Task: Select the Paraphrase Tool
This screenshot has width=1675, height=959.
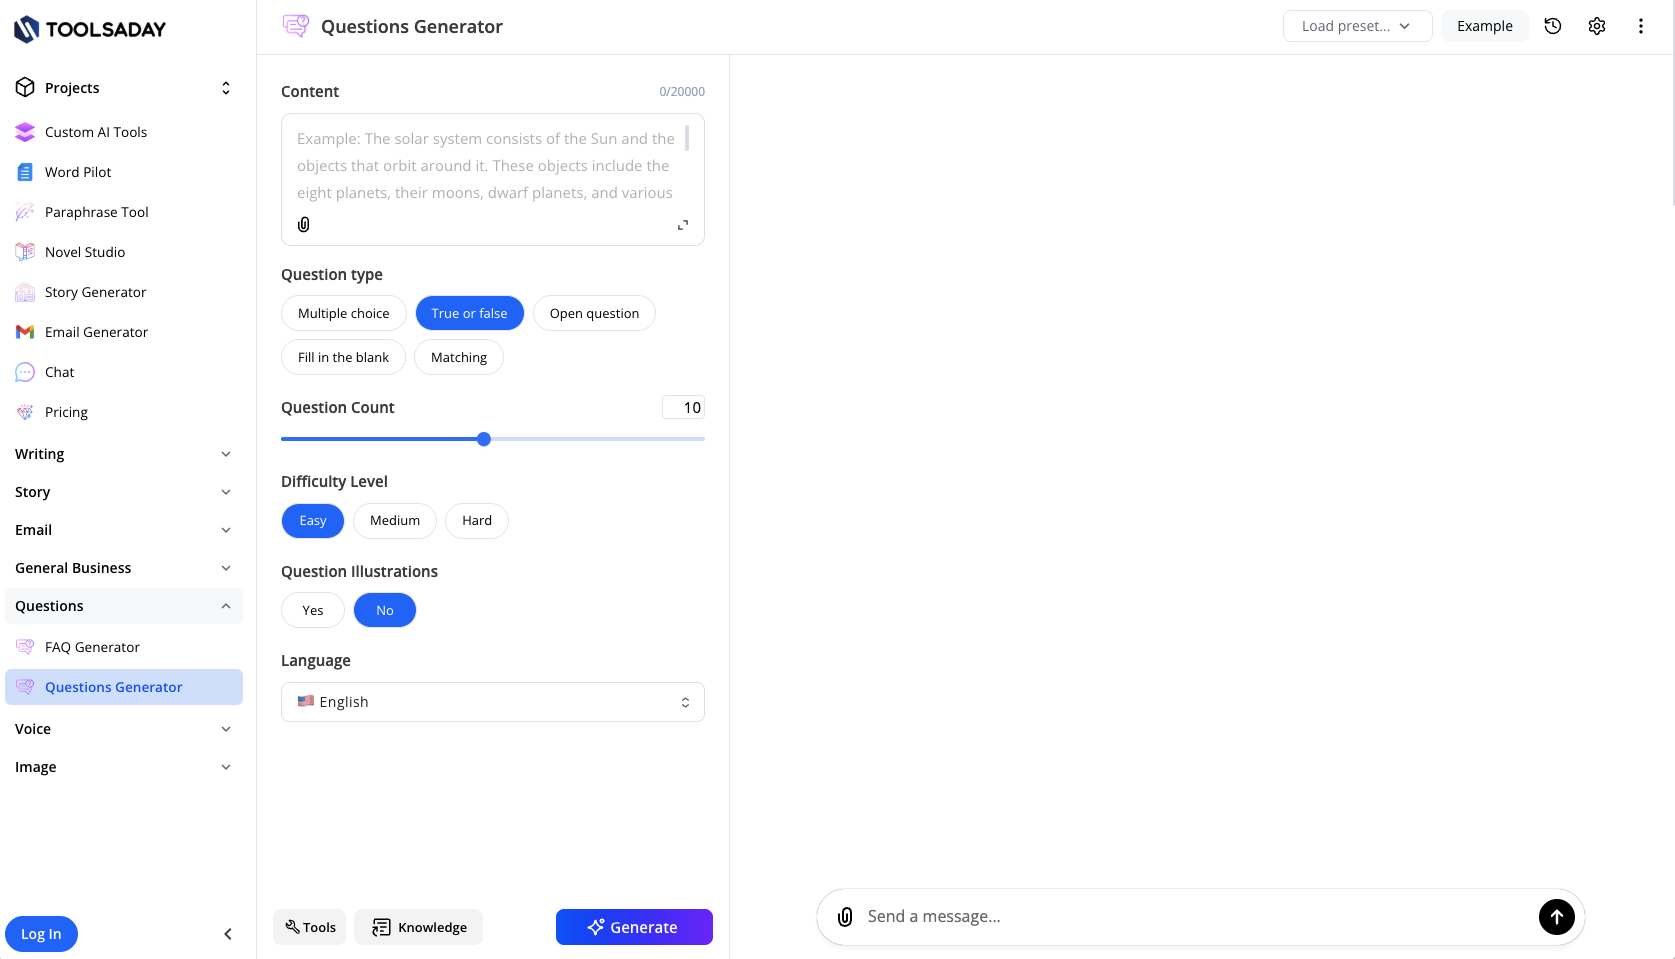Action: click(x=95, y=212)
